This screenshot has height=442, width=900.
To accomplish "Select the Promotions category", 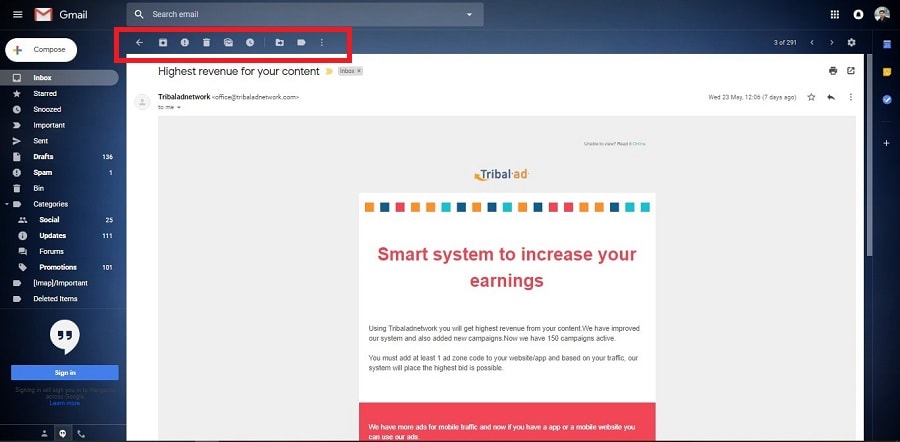I will (59, 267).
